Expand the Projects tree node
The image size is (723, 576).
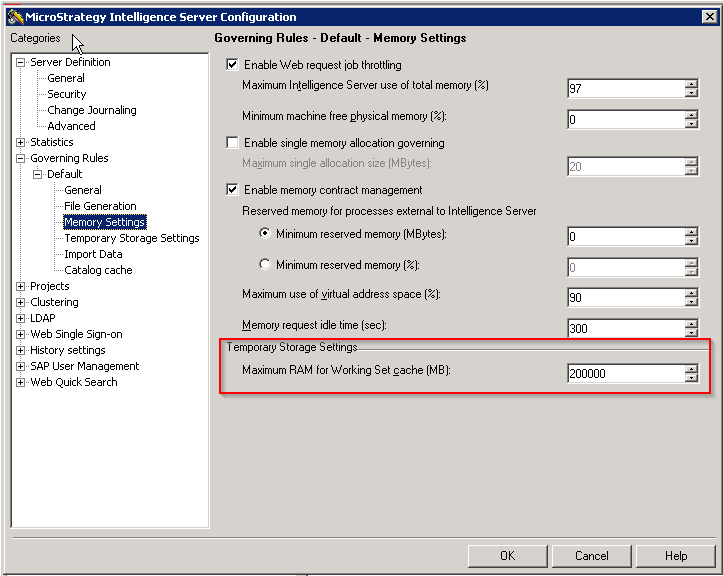(x=21, y=286)
